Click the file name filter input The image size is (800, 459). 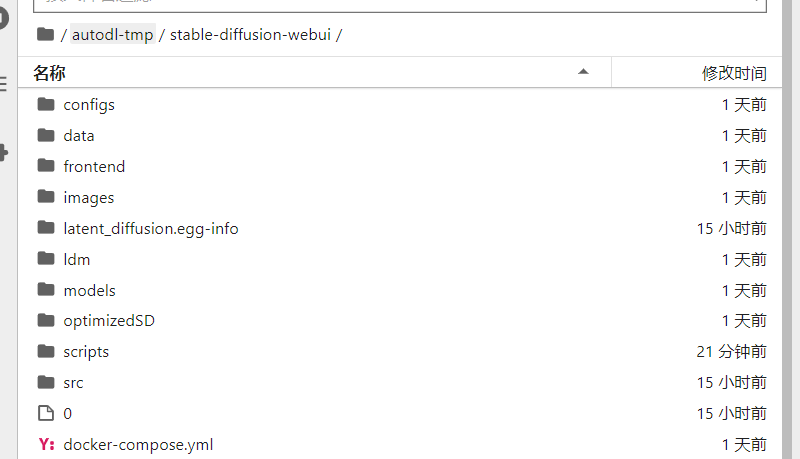click(x=390, y=3)
